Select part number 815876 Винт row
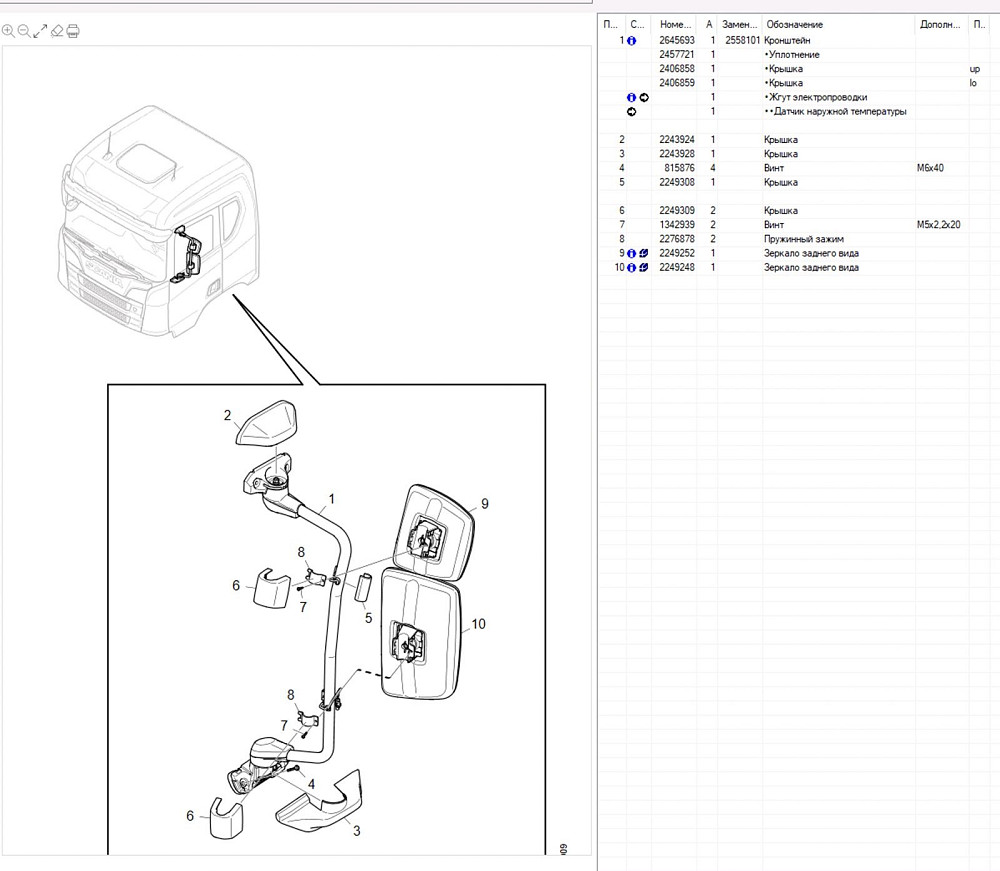 click(676, 169)
